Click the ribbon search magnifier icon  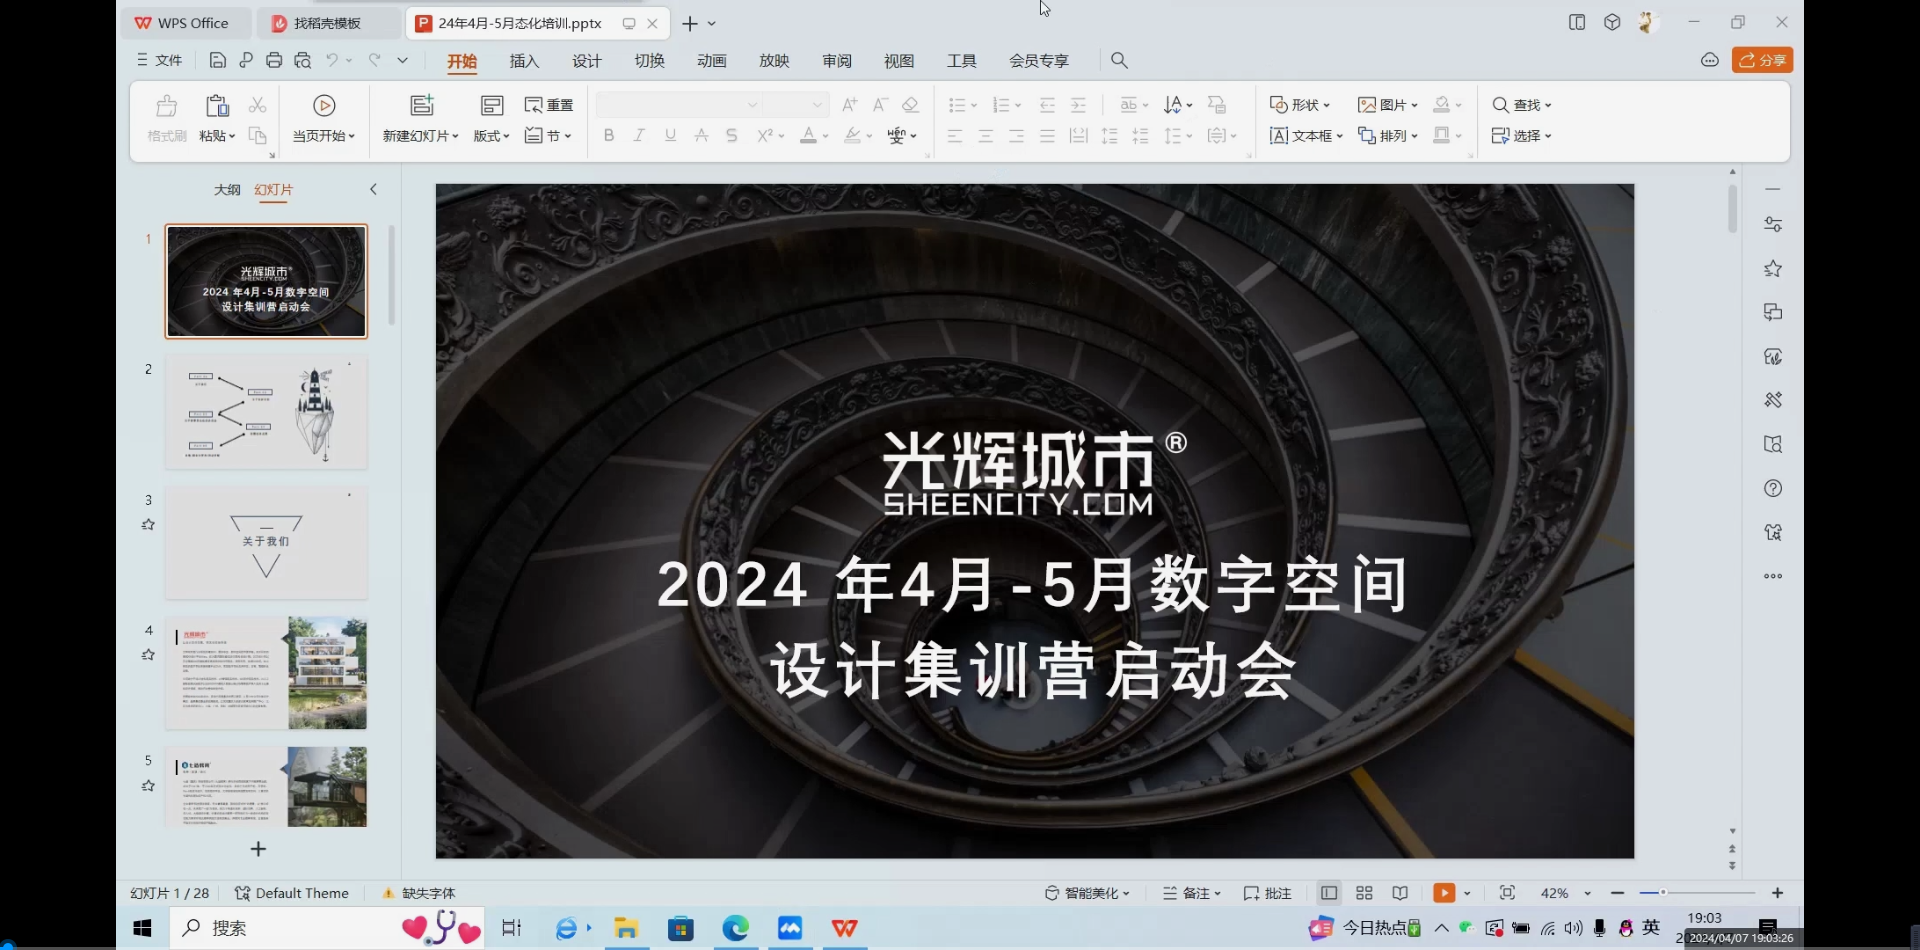pos(1119,60)
